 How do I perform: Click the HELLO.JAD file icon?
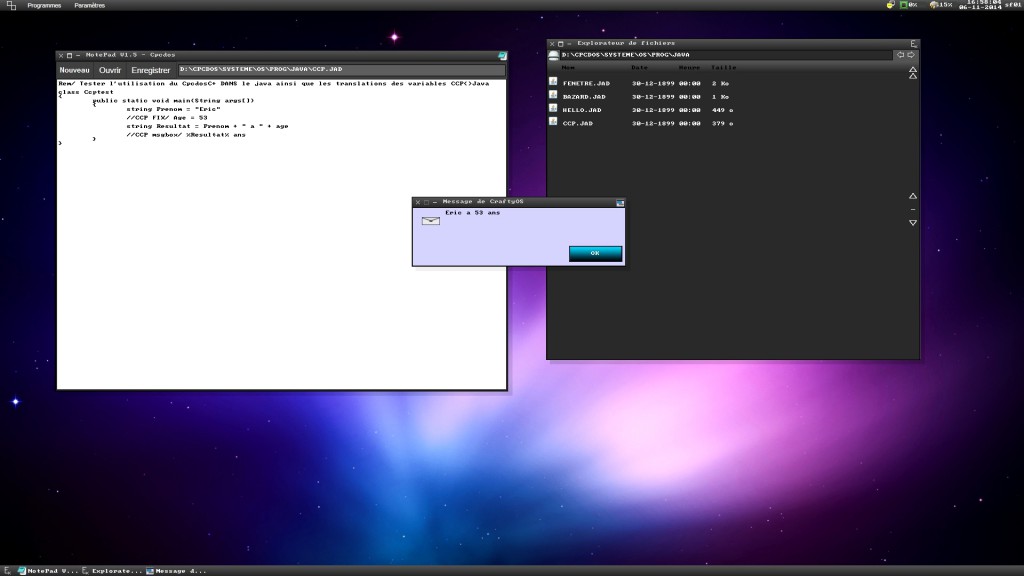click(x=553, y=109)
